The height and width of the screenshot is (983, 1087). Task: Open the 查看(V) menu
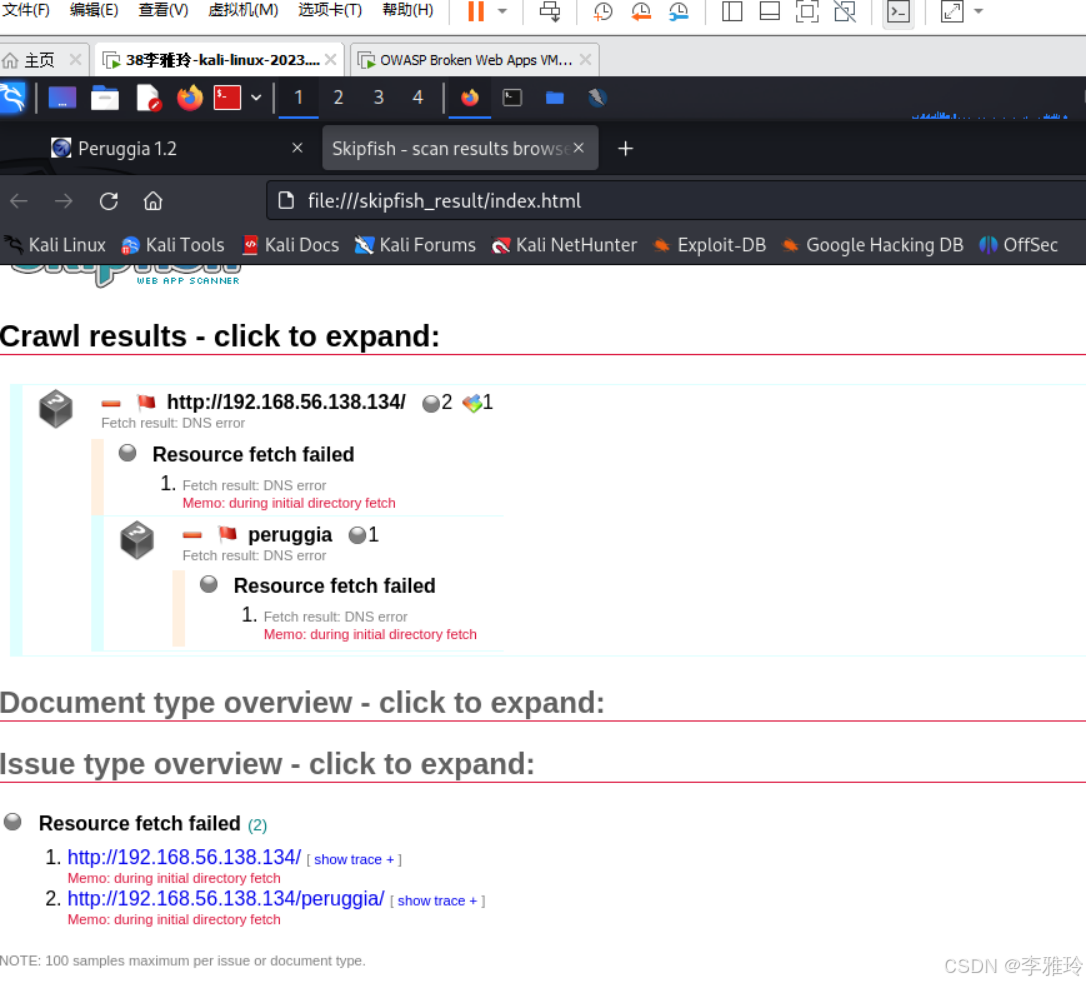[x=163, y=10]
